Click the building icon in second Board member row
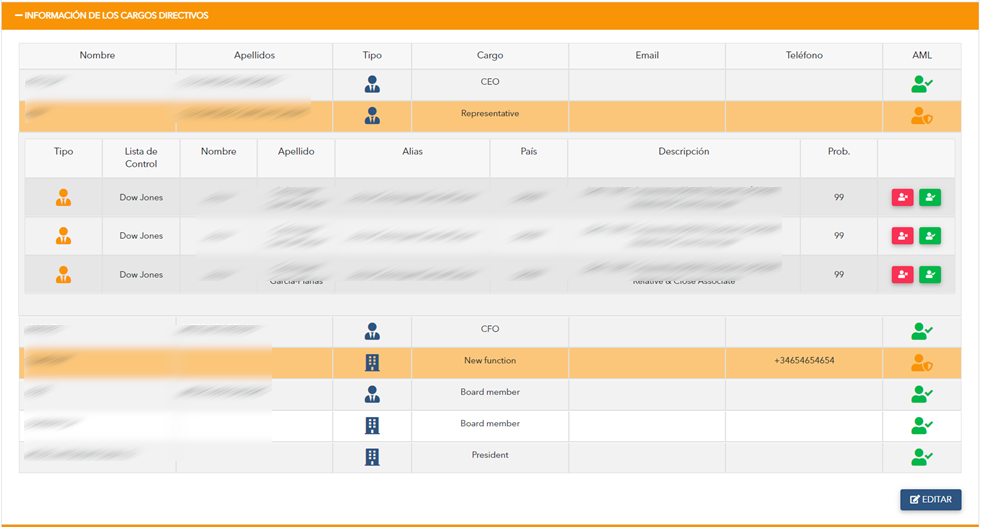 pyautogui.click(x=372, y=426)
